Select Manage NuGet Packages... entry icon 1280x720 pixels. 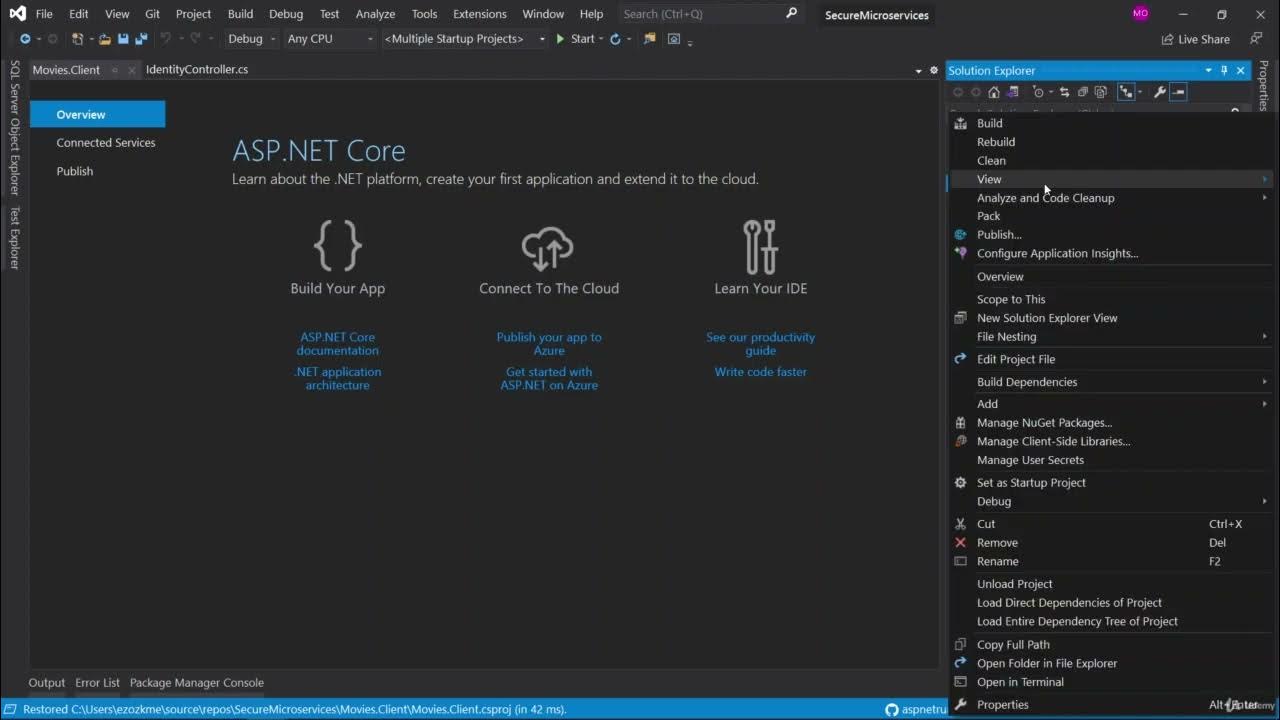point(960,423)
